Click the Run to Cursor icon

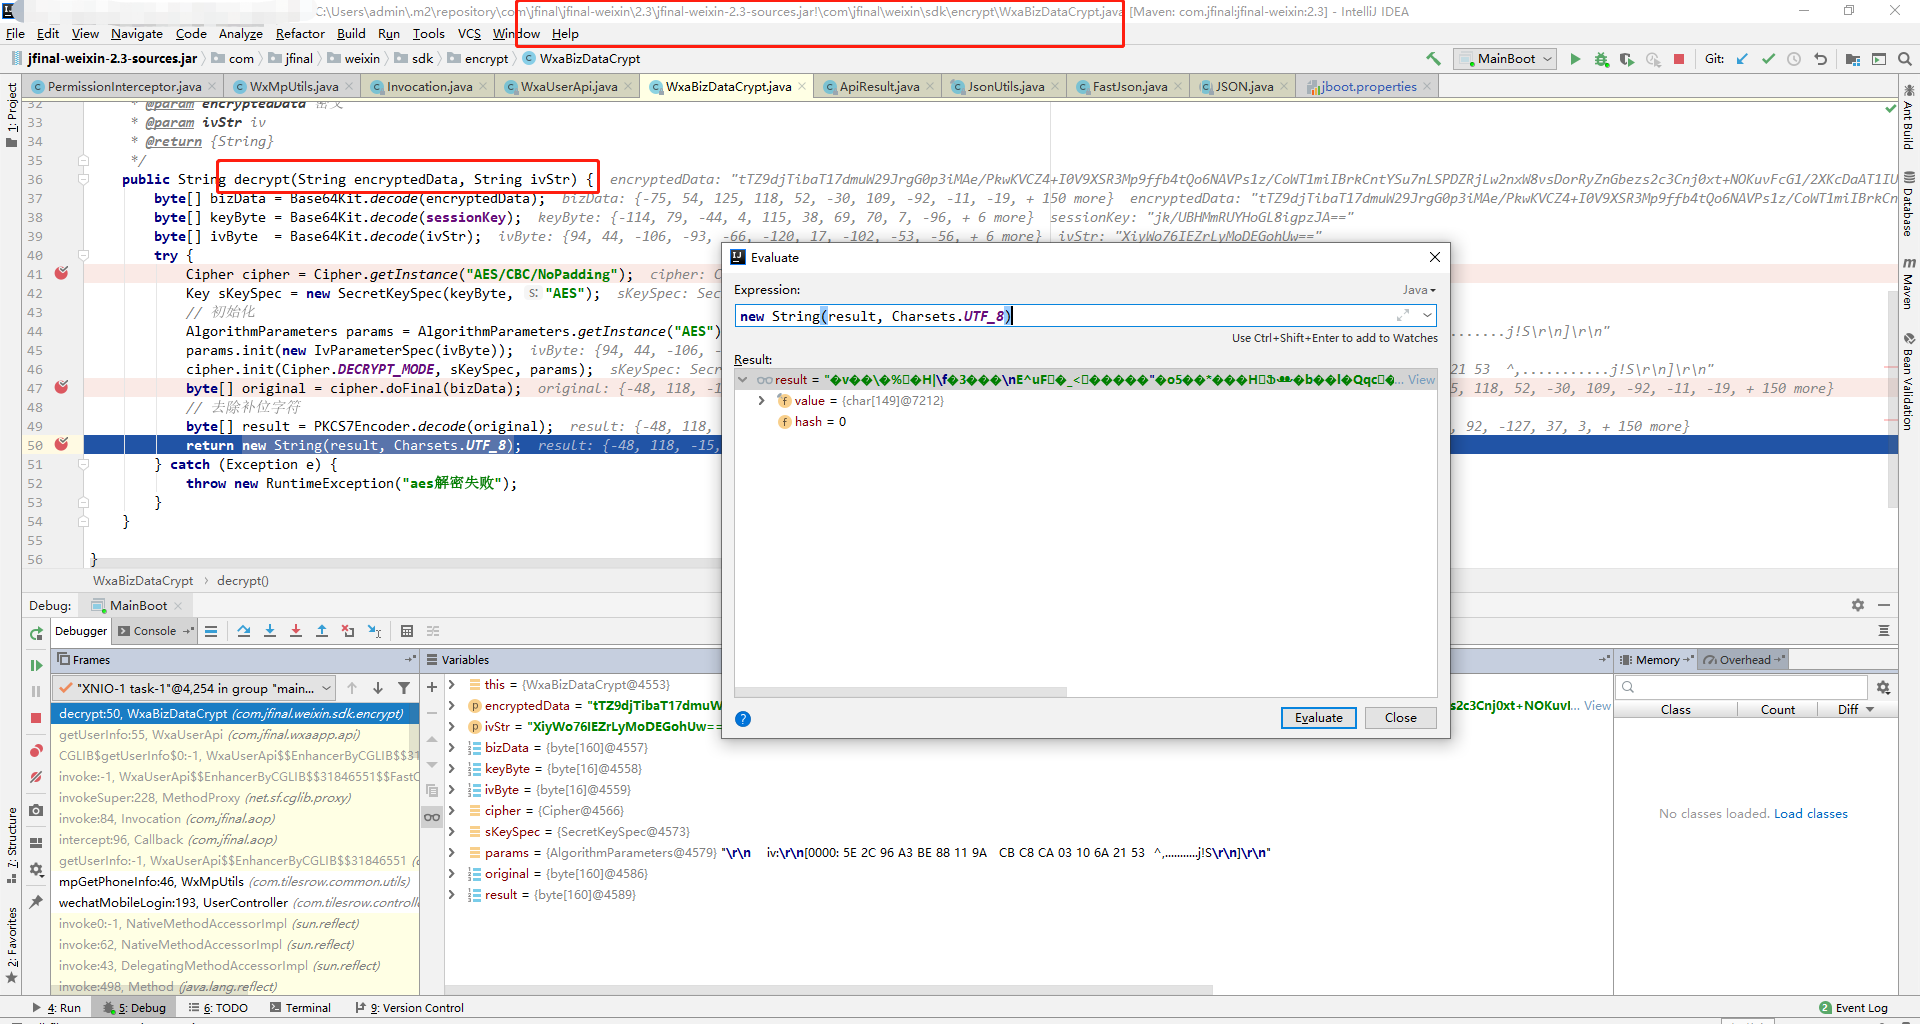pos(374,631)
